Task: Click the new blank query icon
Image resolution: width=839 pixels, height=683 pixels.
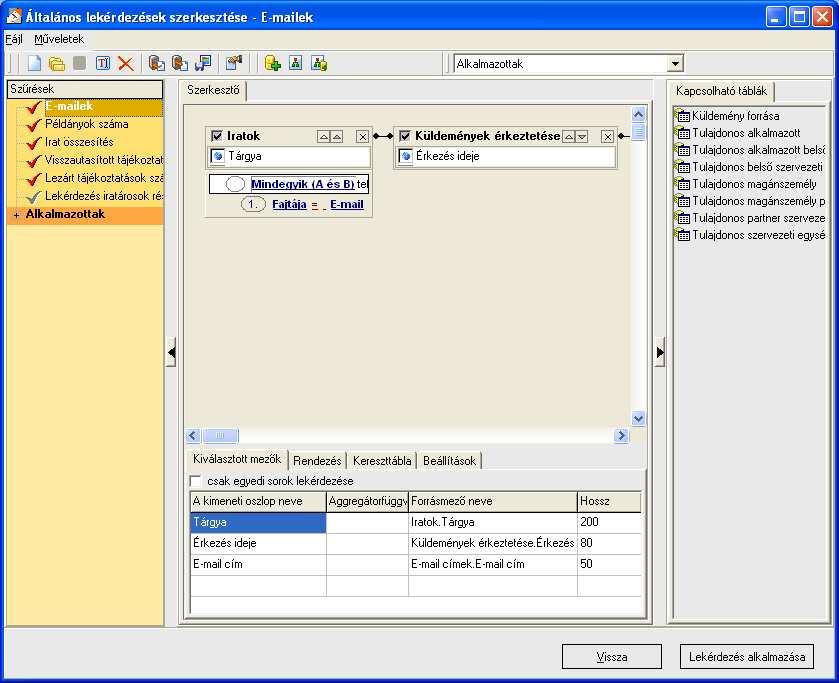Action: tap(34, 63)
